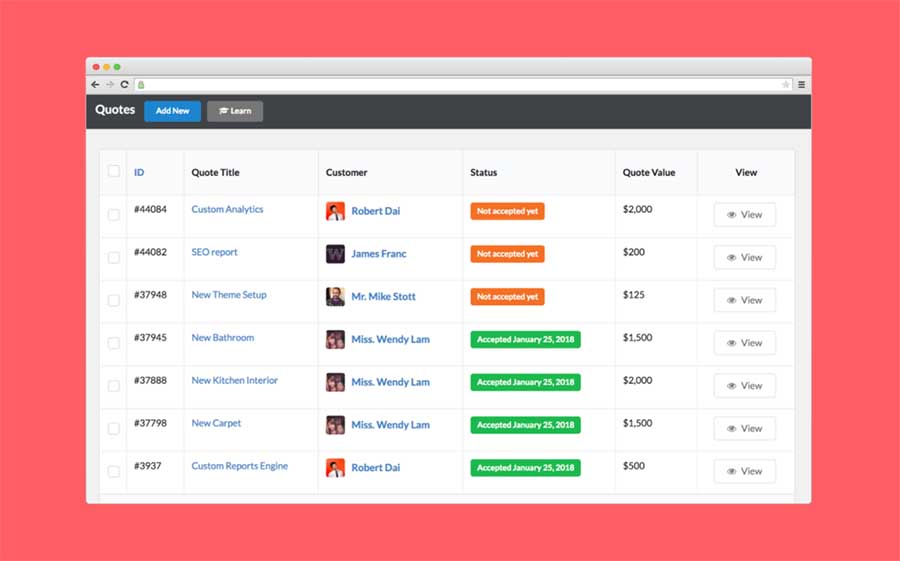The height and width of the screenshot is (561, 900).
Task: Click Robert Dai's avatar in row #3937
Action: pos(335,468)
